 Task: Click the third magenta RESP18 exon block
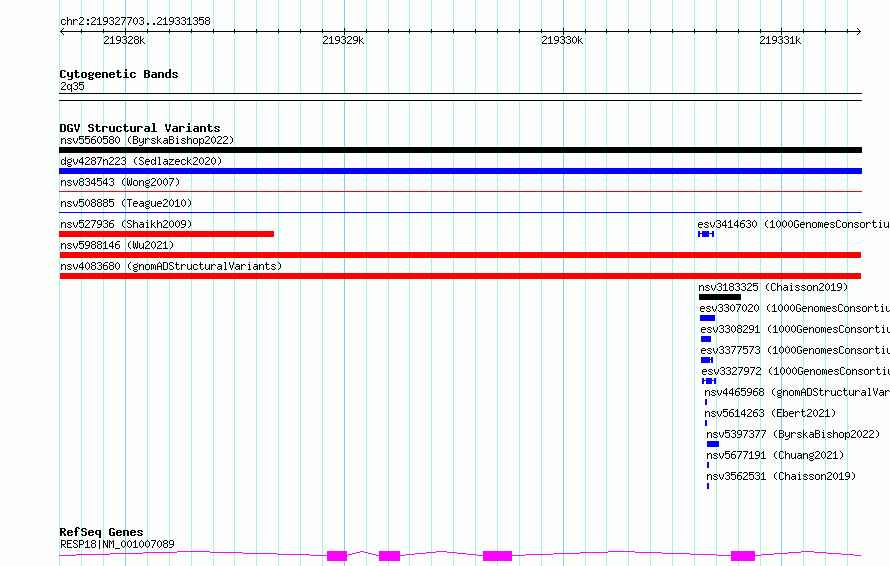point(497,556)
